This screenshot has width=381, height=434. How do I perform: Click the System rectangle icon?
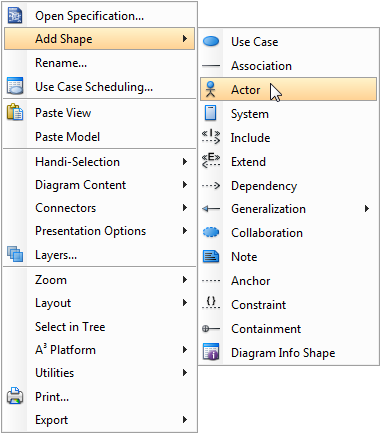click(210, 113)
